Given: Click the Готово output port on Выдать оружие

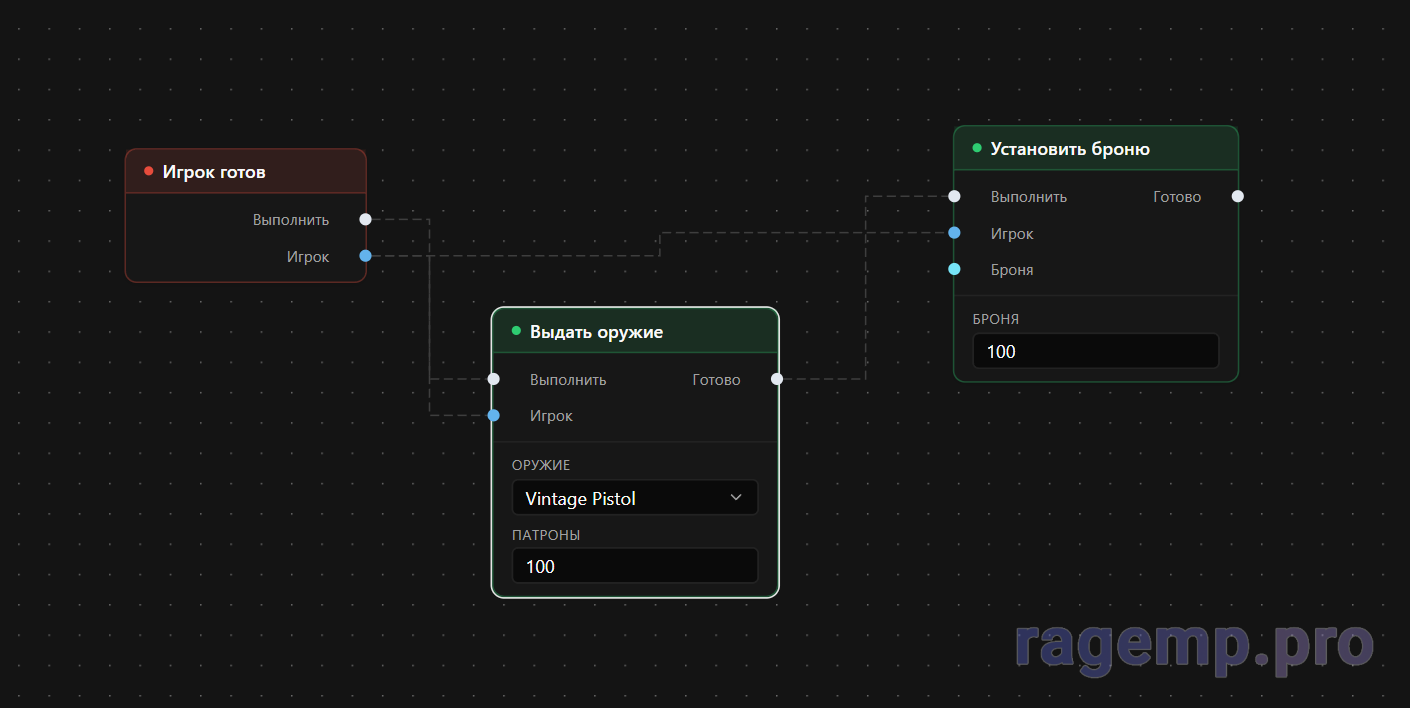Looking at the screenshot, I should click(x=777, y=379).
